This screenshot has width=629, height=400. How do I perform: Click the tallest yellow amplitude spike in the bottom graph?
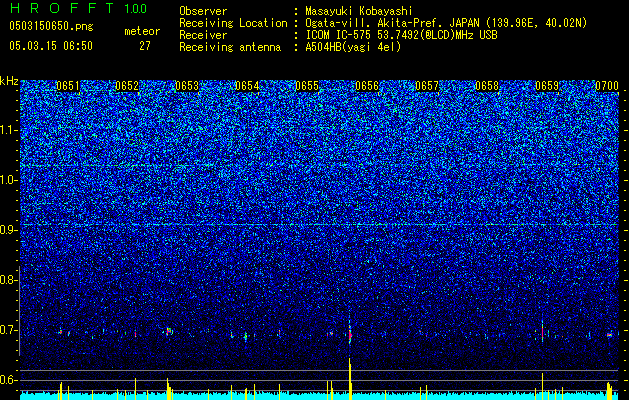350,379
